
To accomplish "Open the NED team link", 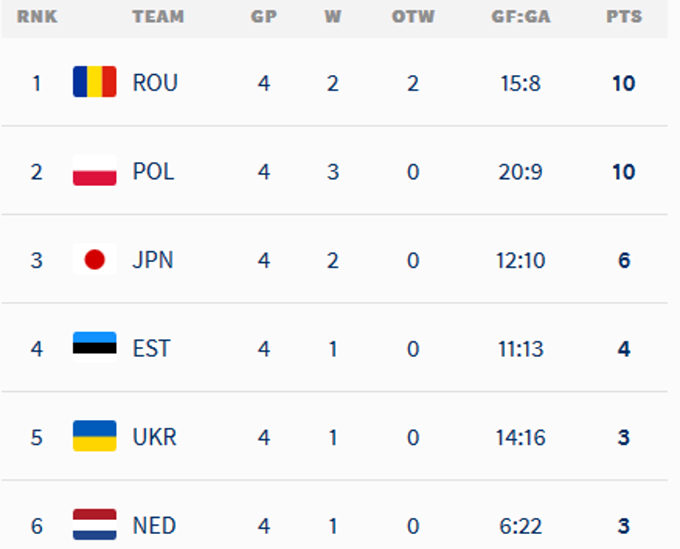I will click(154, 525).
